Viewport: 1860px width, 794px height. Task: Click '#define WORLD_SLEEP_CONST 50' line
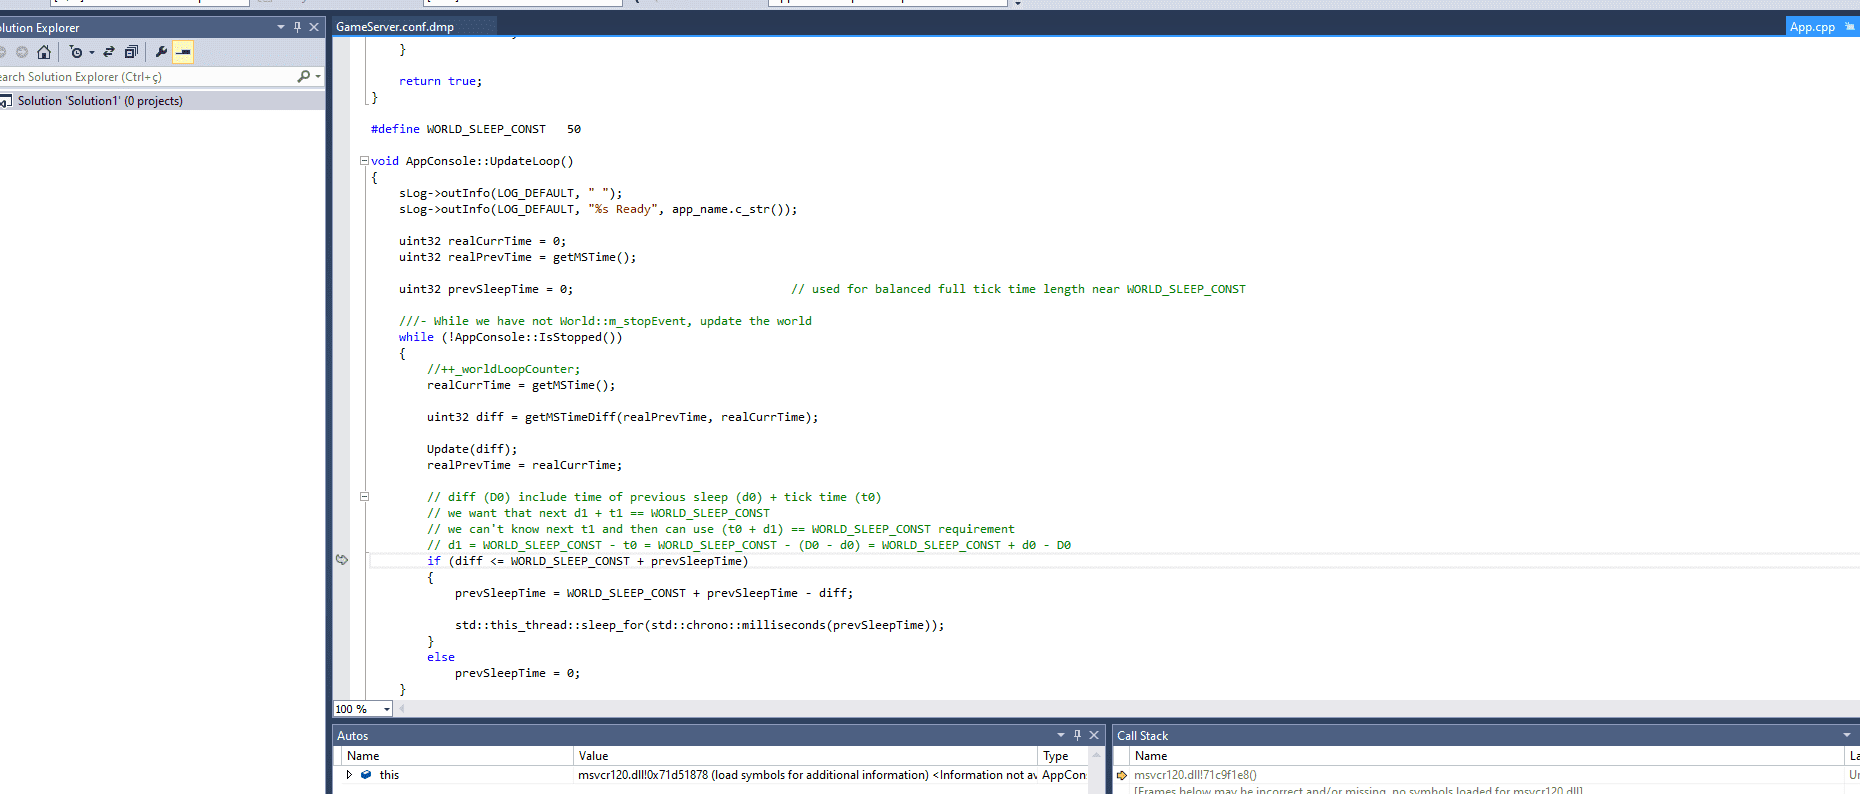pyautogui.click(x=476, y=129)
